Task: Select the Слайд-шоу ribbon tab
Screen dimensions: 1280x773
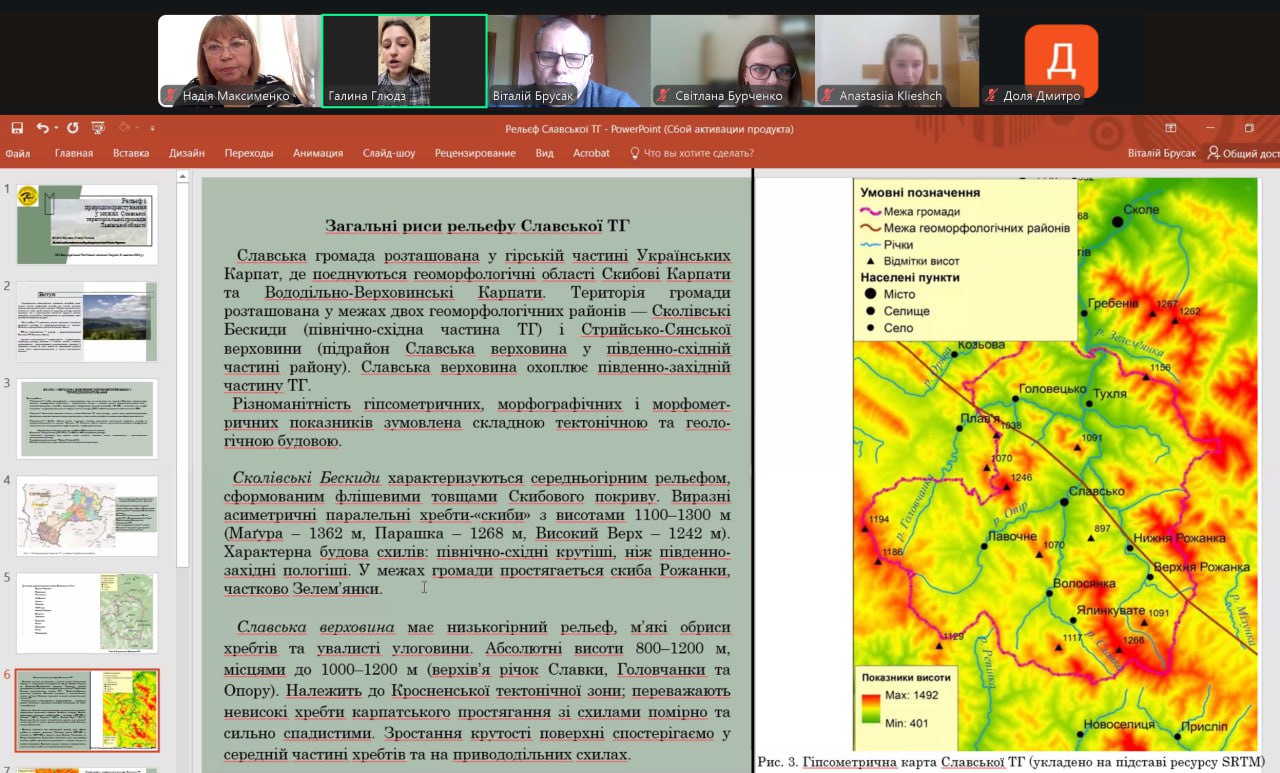Action: 389,153
